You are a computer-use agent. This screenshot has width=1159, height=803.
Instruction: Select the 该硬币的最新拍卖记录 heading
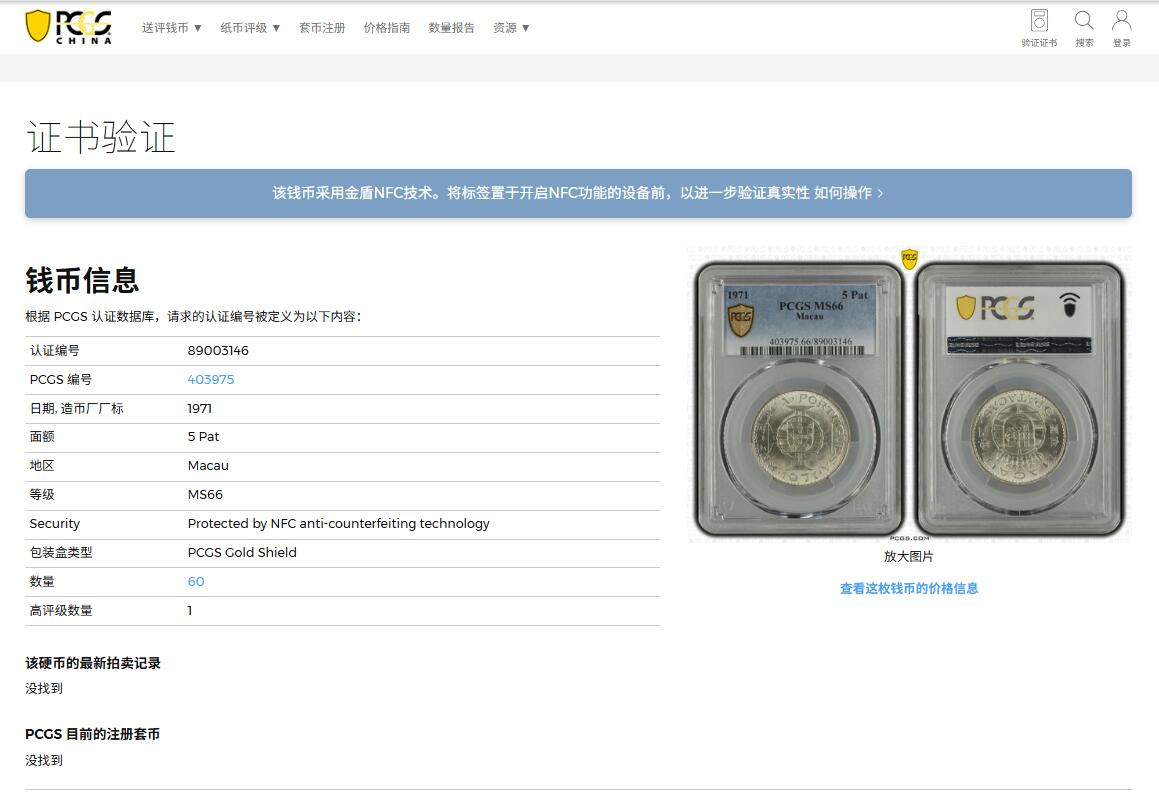pyautogui.click(x=93, y=663)
